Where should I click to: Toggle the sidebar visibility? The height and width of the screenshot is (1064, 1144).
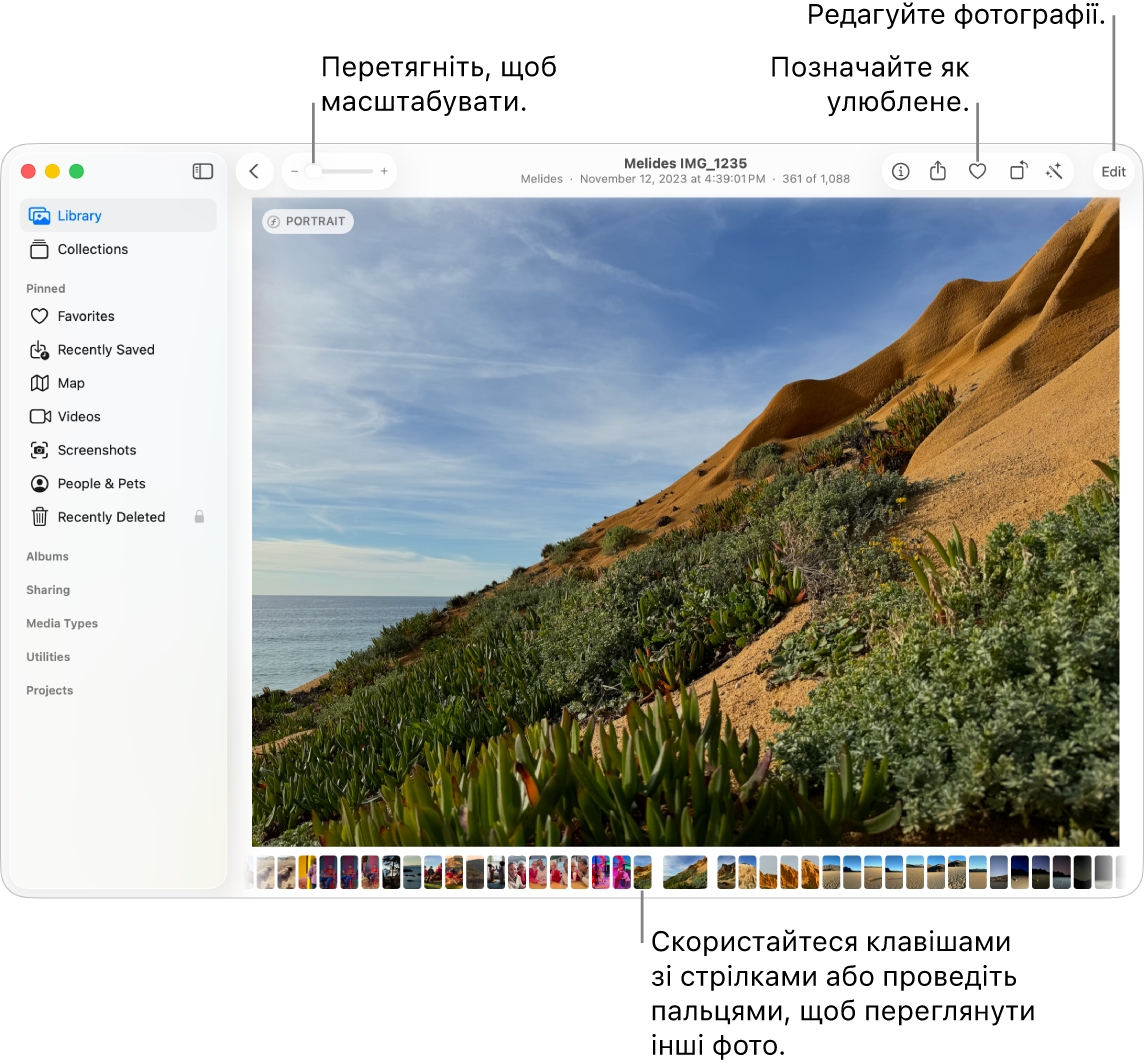point(203,172)
